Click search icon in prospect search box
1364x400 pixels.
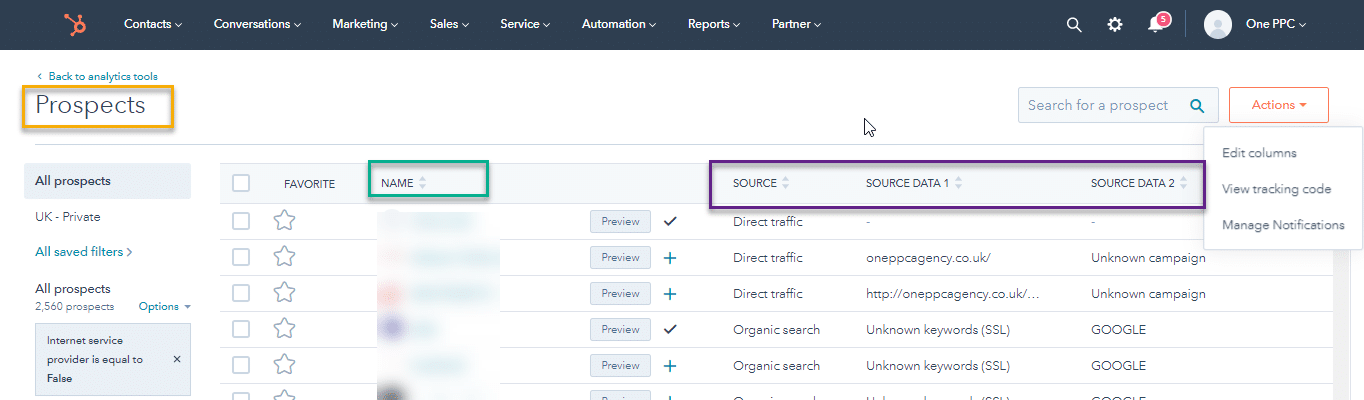click(x=1197, y=105)
